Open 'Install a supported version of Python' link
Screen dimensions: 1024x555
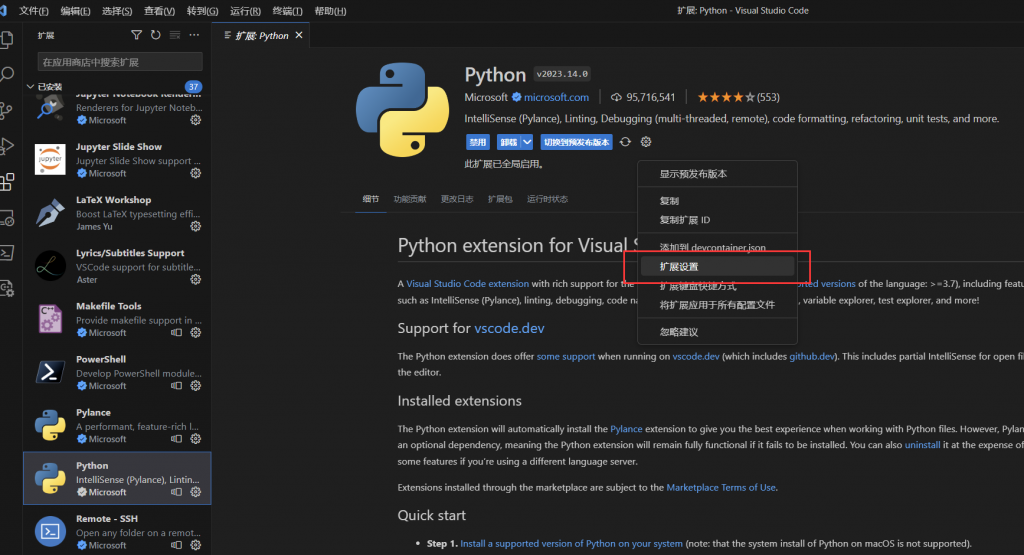coord(571,543)
